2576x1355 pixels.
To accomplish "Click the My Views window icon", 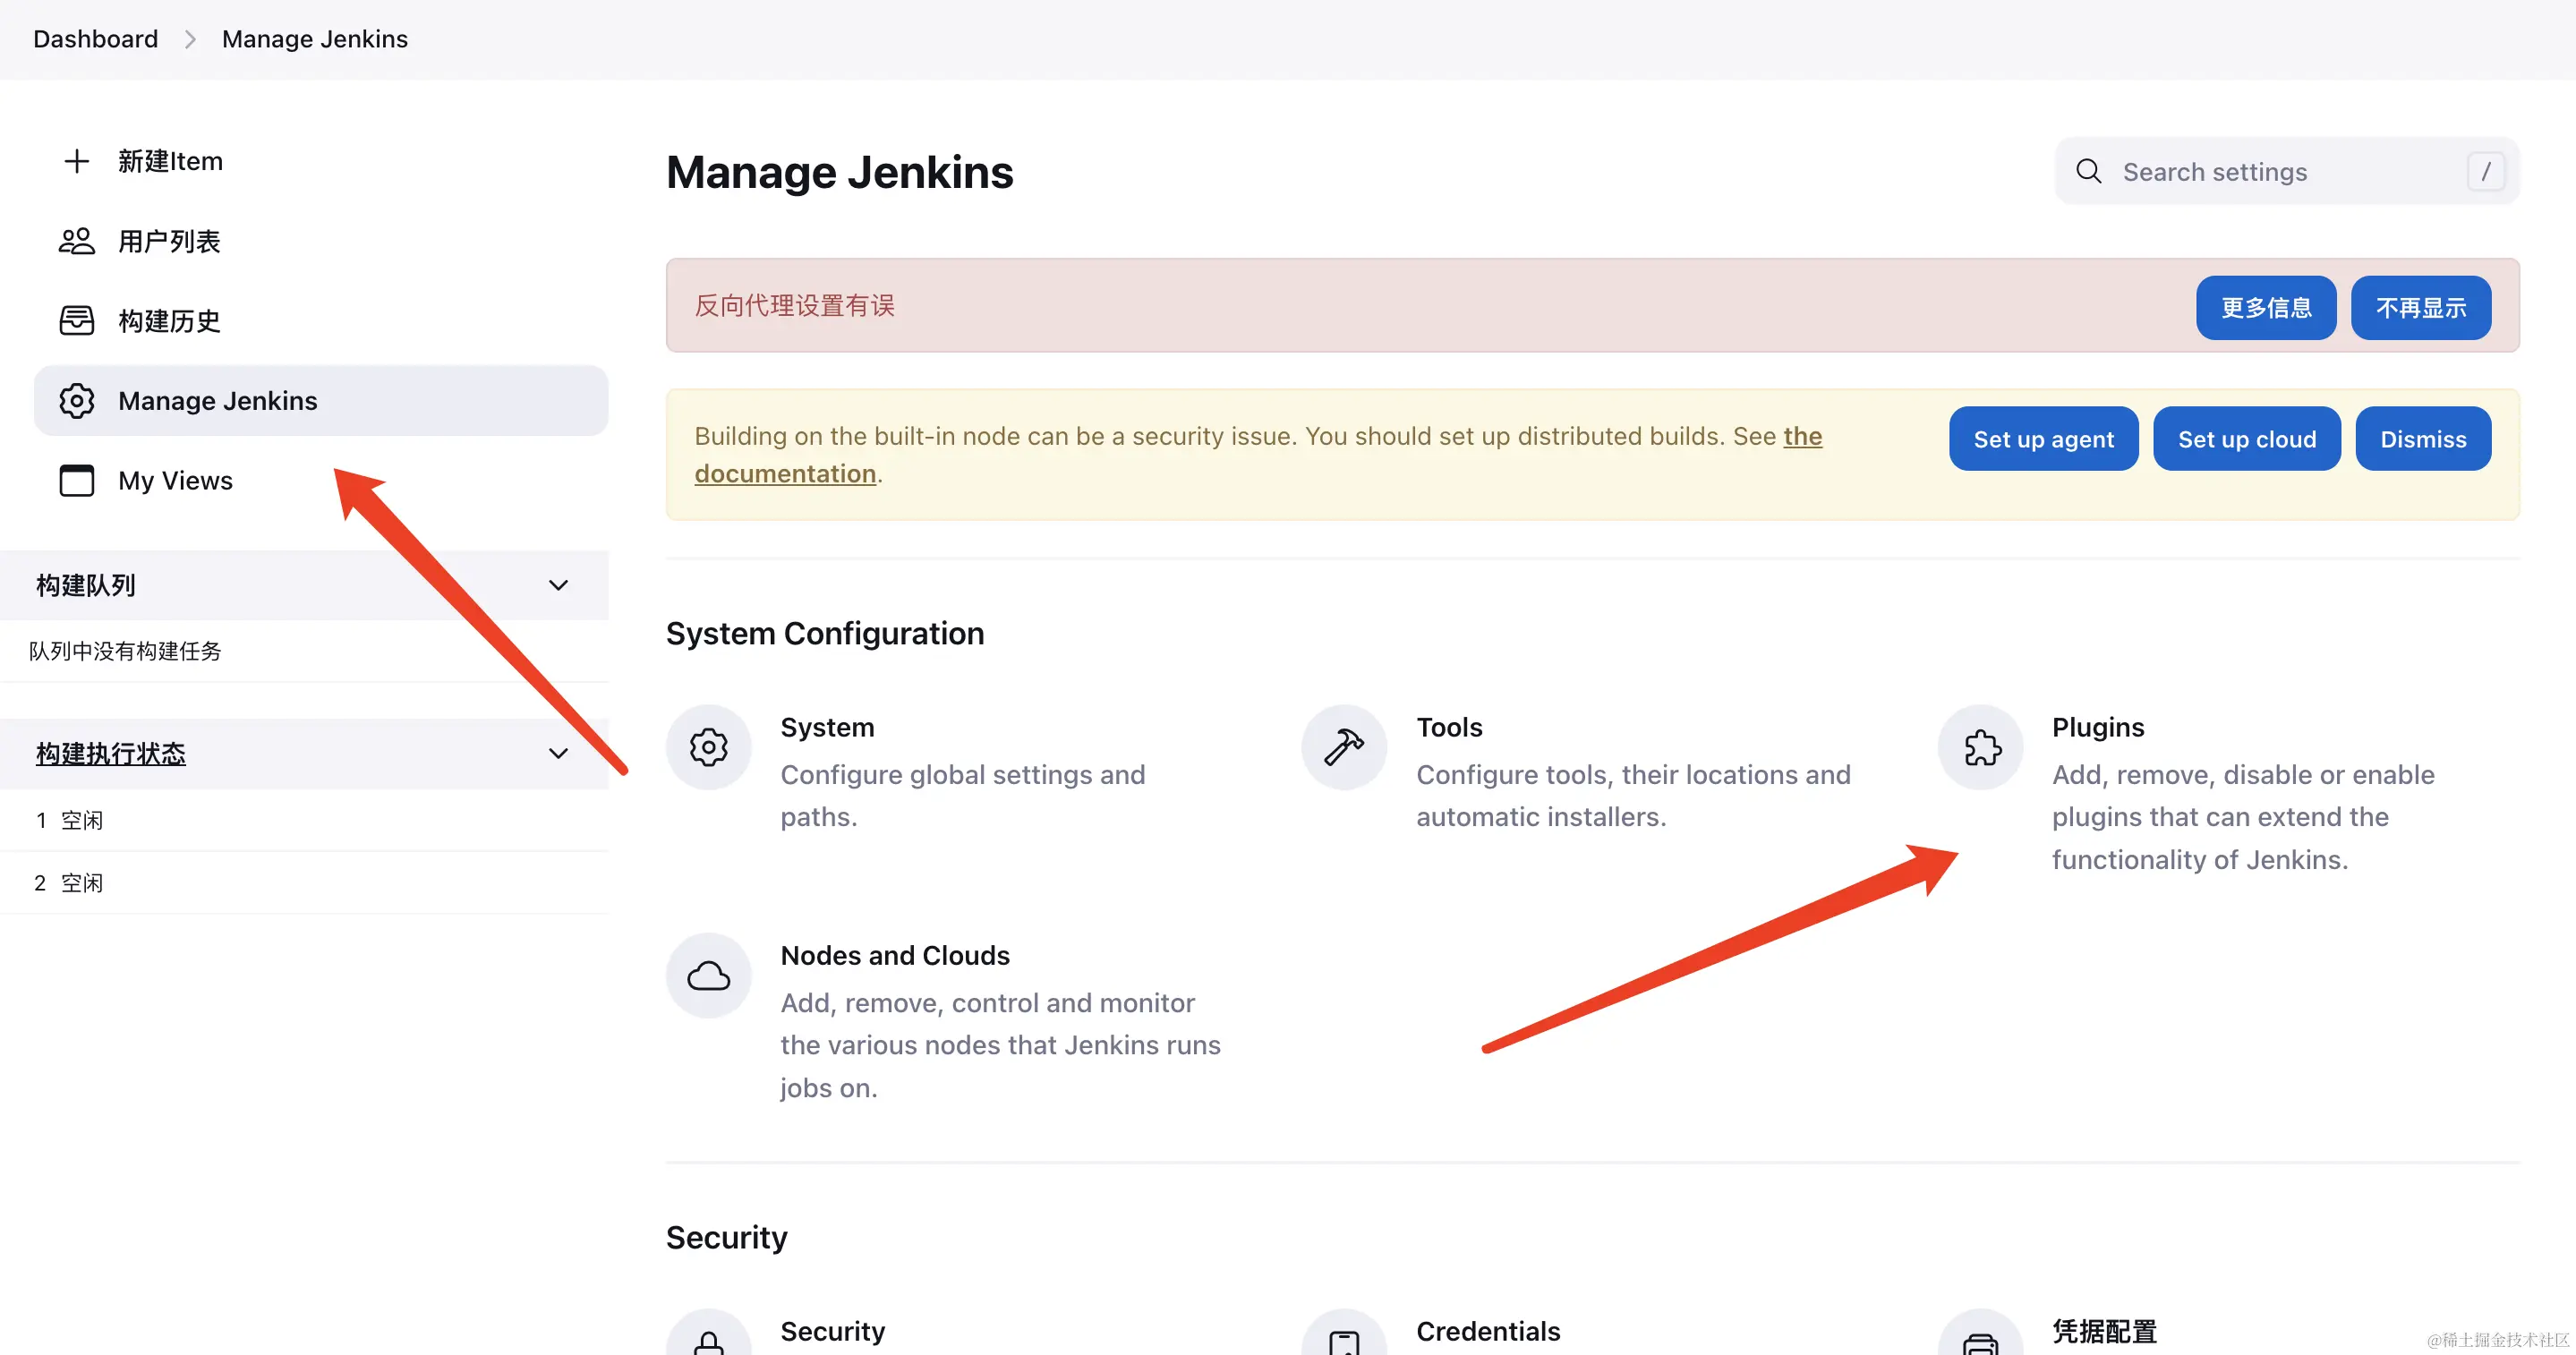I will [x=77, y=481].
